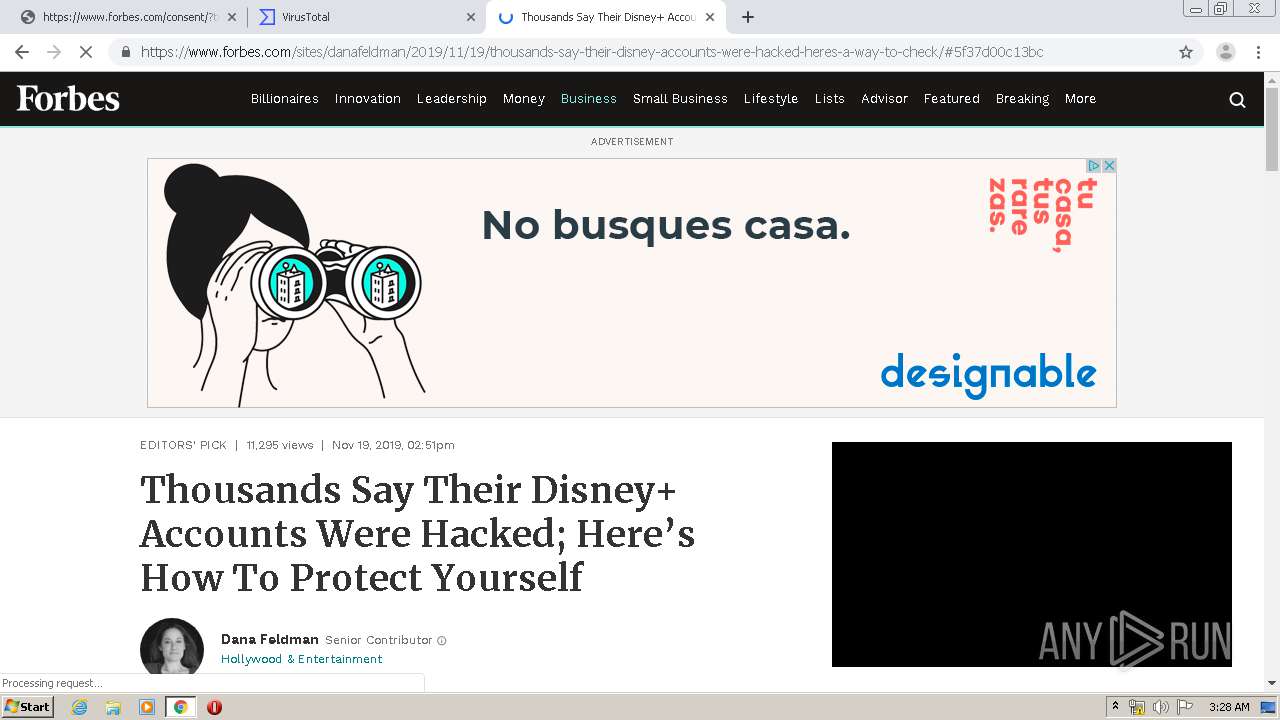Open the Small Business menu
Viewport: 1280px width, 720px height.
pyautogui.click(x=680, y=99)
